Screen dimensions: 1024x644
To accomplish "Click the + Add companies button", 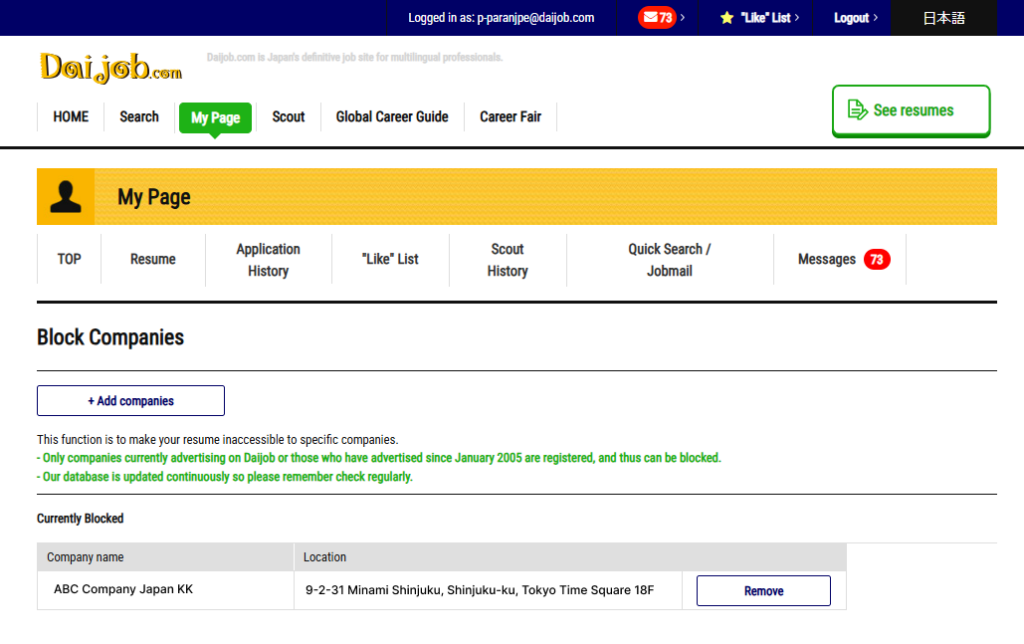I will [131, 400].
